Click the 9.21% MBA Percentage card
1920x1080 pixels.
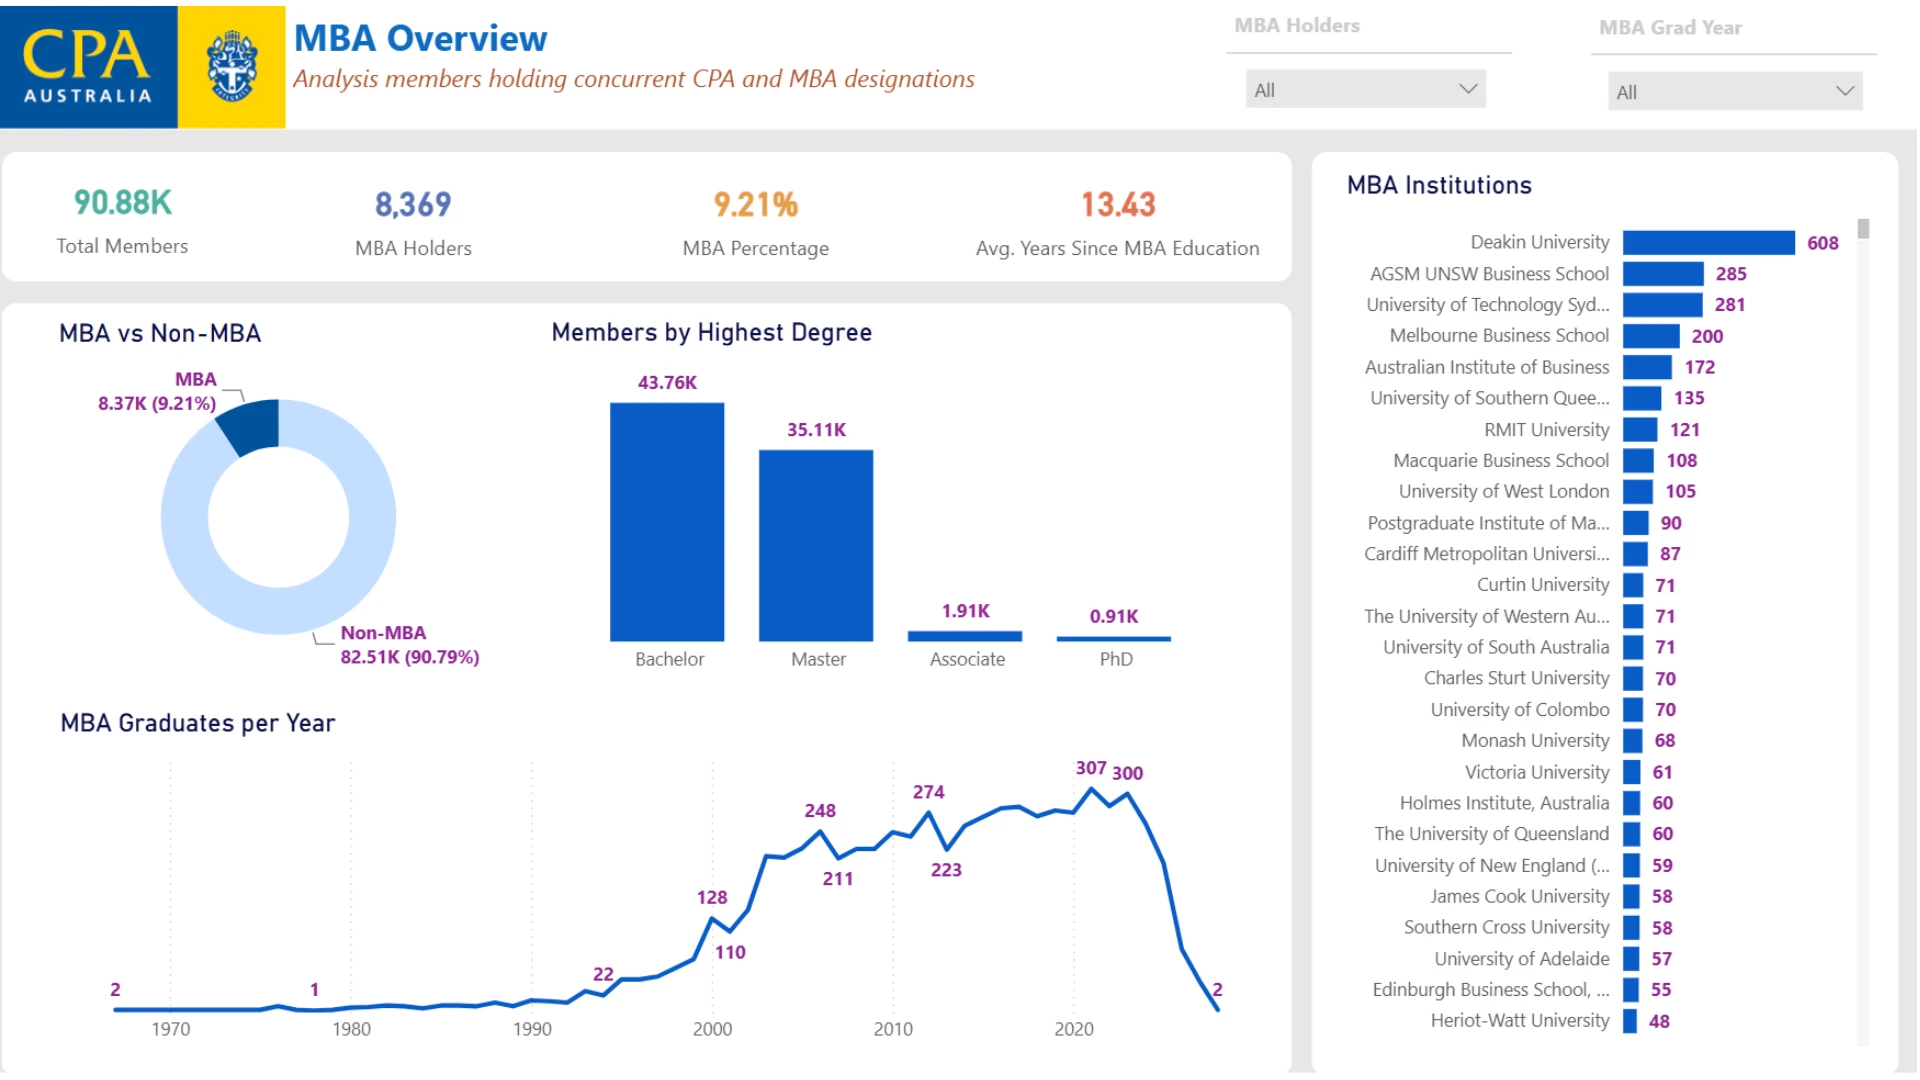(756, 222)
